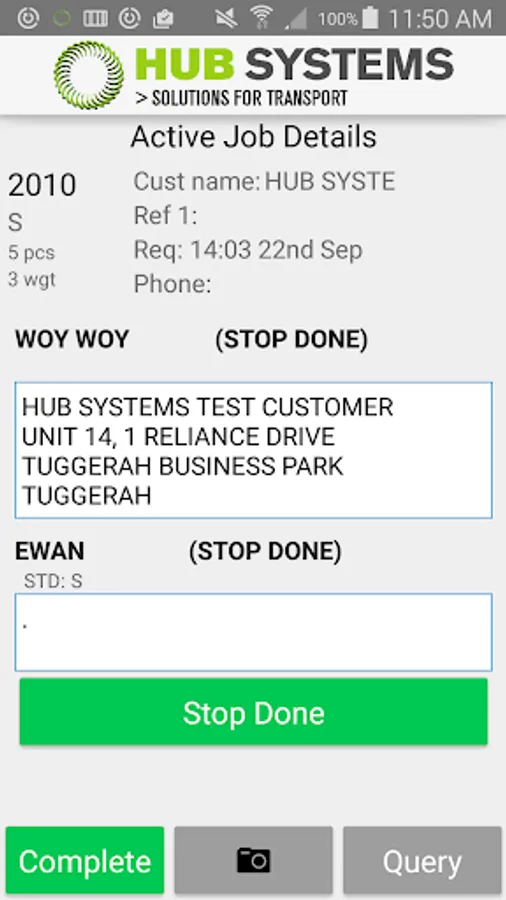Image resolution: width=506 pixels, height=900 pixels.
Task: Tap the Phone field label
Action: click(x=173, y=284)
